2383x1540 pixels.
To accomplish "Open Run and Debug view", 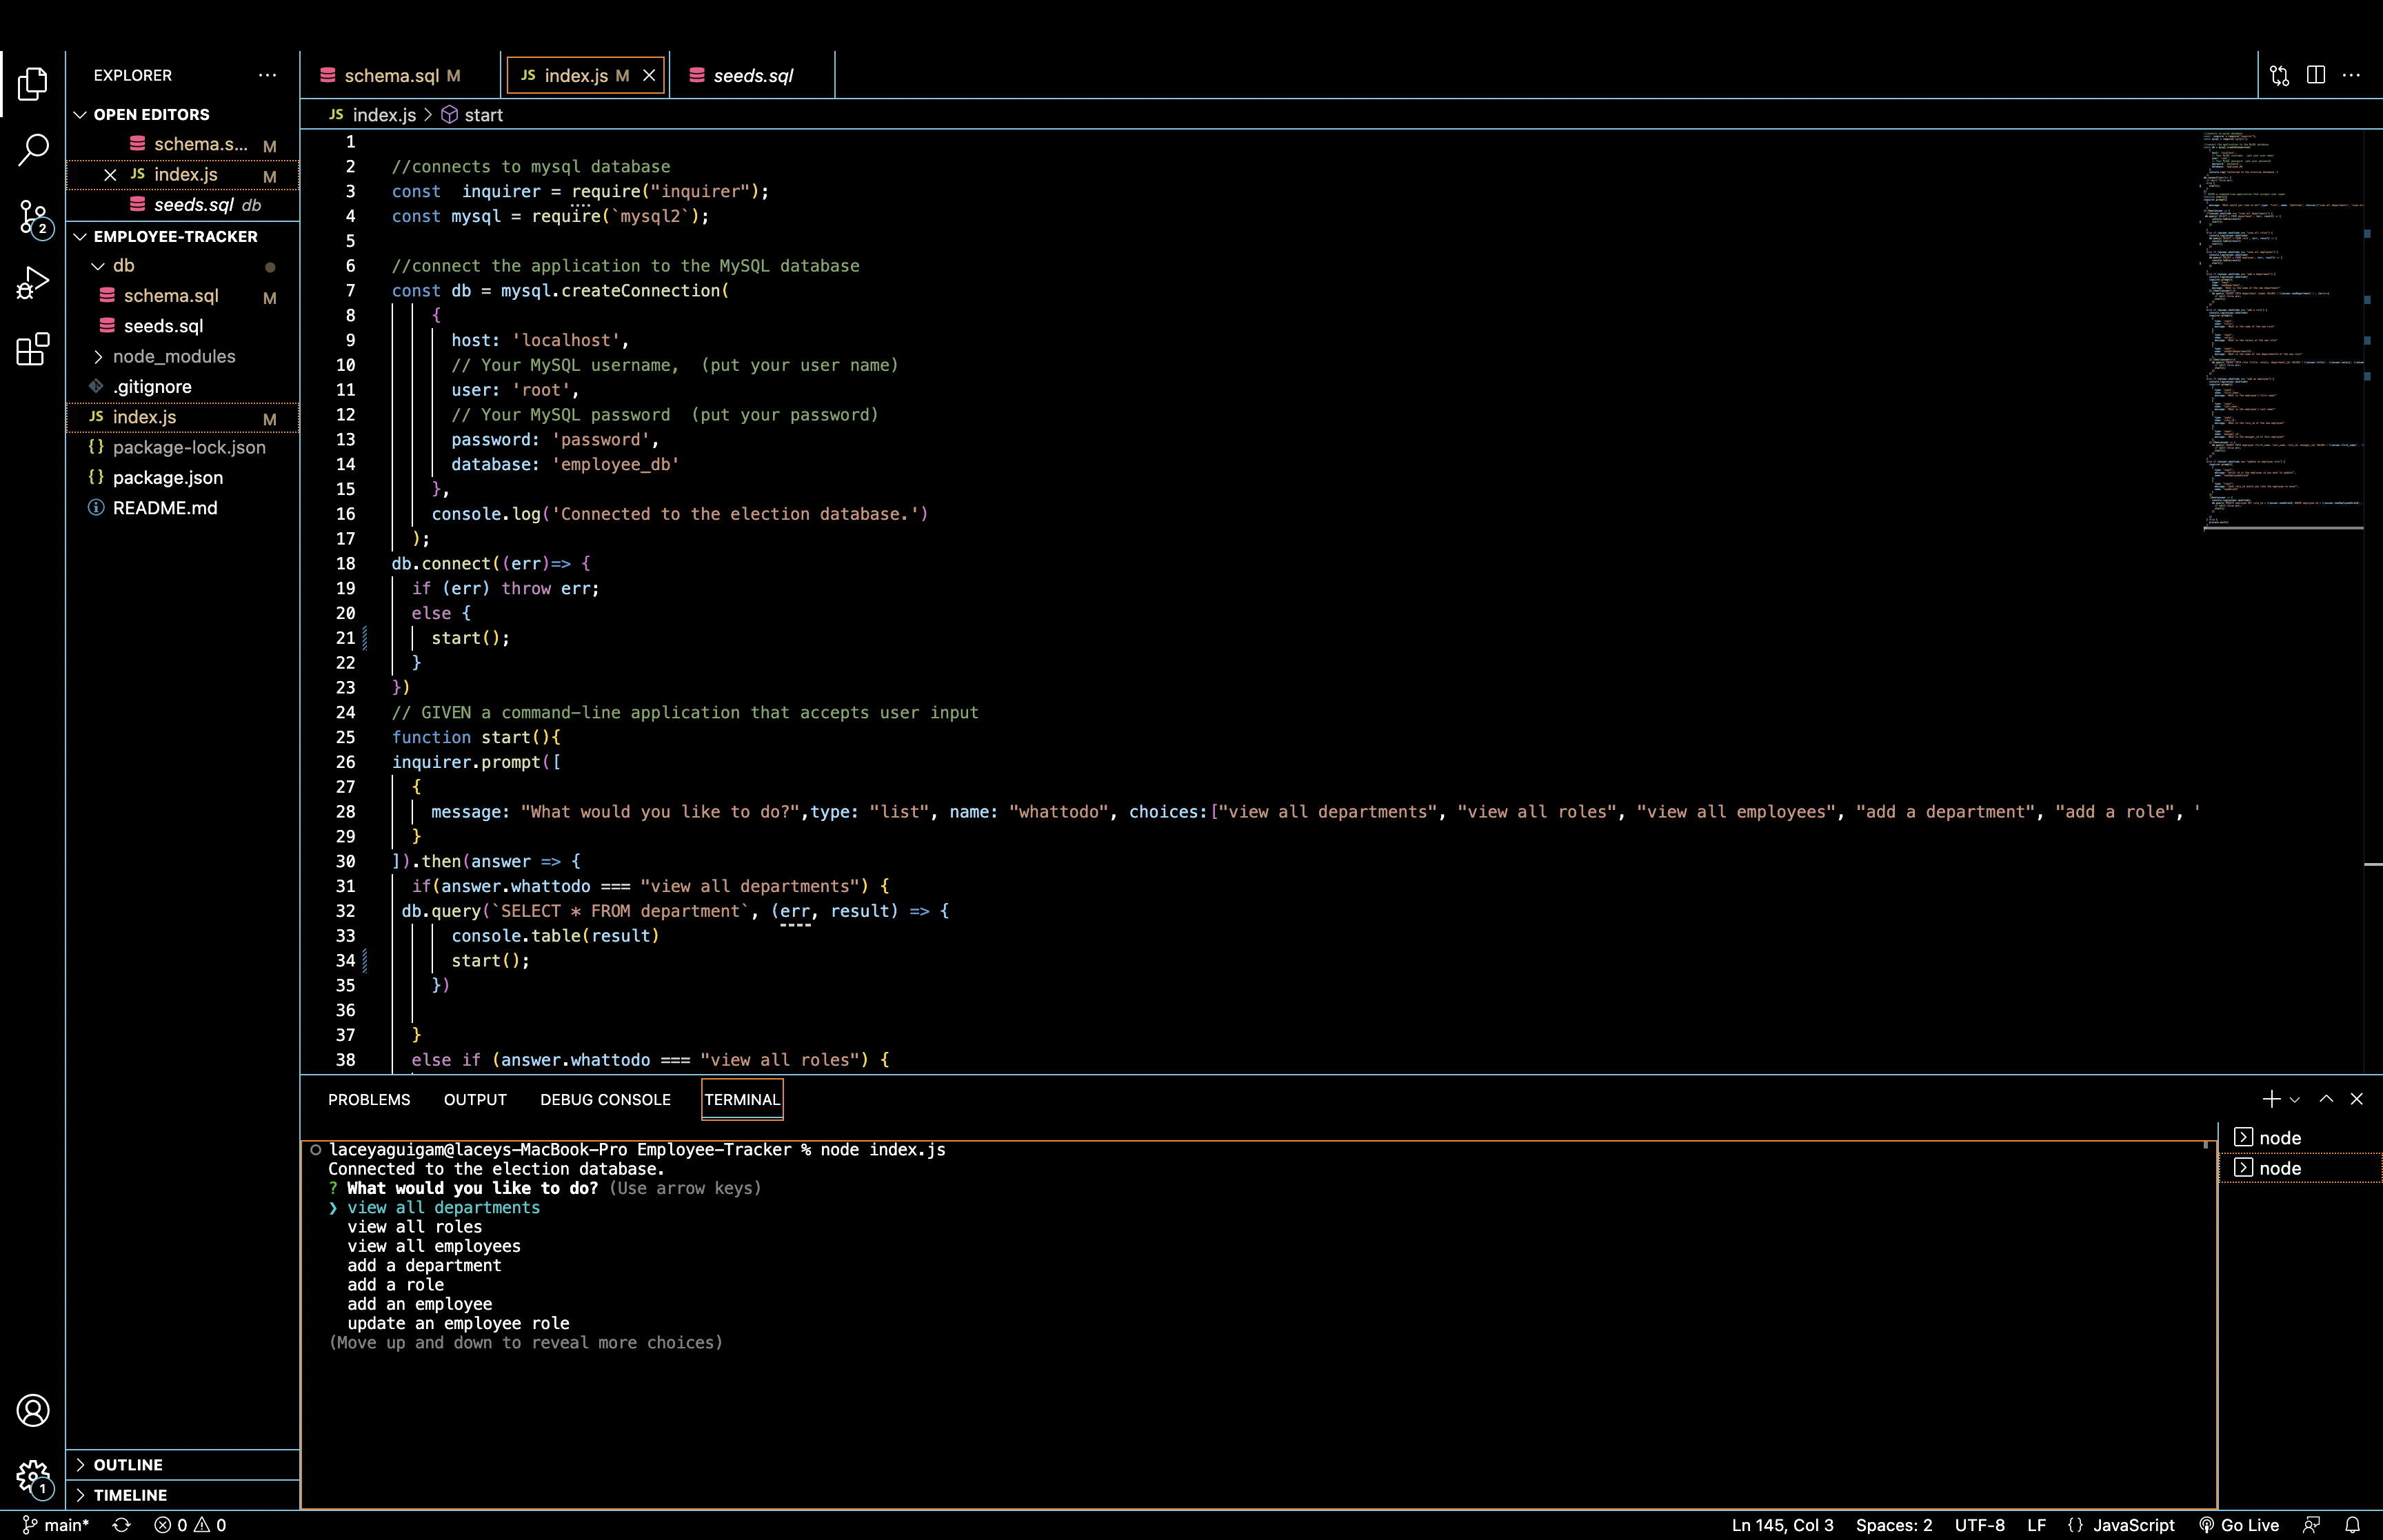I will pyautogui.click(x=32, y=283).
